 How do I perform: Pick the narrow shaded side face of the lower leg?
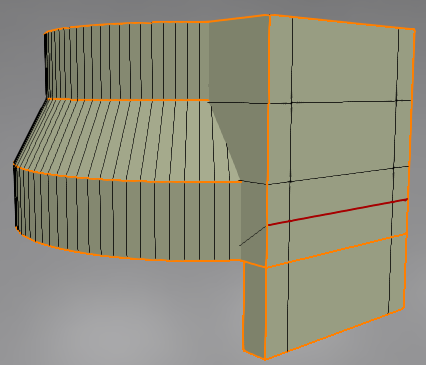(x=254, y=310)
